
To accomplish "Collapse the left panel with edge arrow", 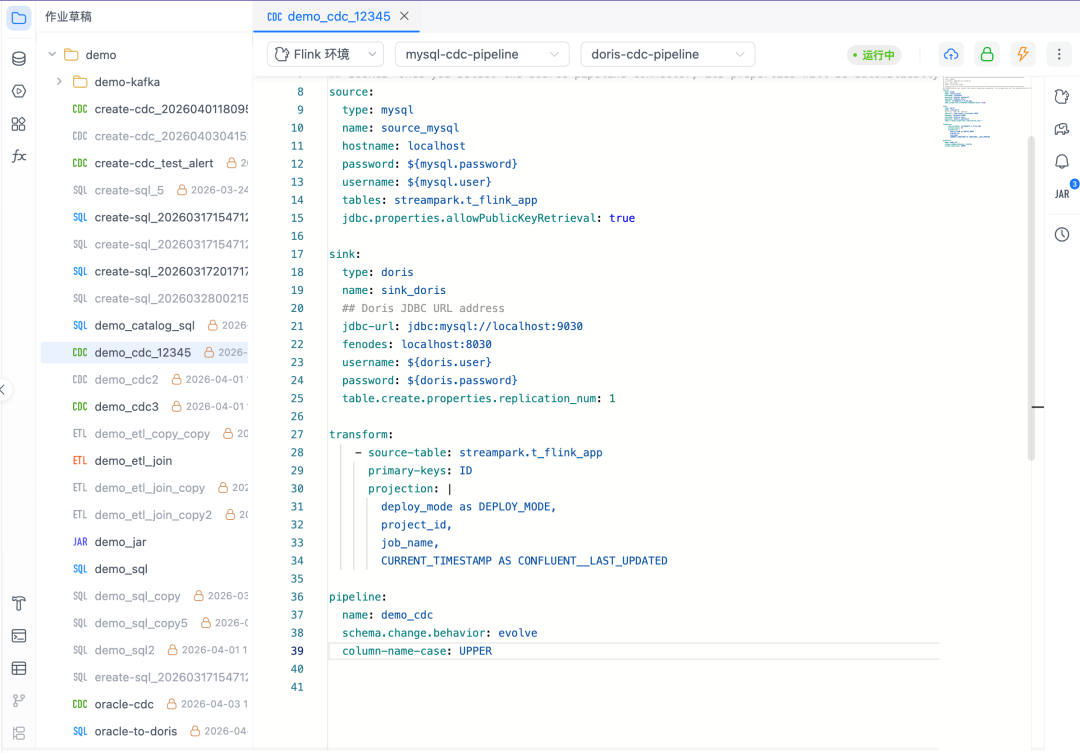I will pyautogui.click(x=3, y=389).
